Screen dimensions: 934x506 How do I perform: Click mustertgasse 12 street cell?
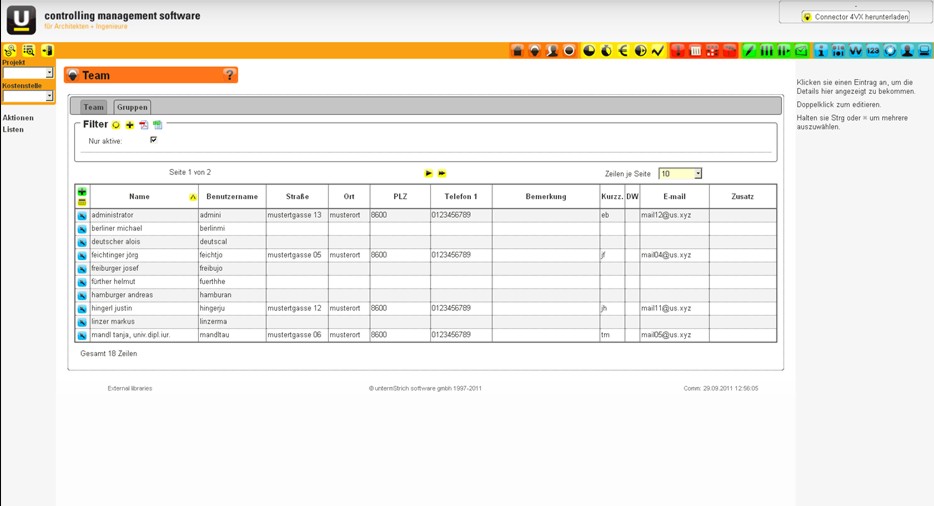click(x=297, y=309)
